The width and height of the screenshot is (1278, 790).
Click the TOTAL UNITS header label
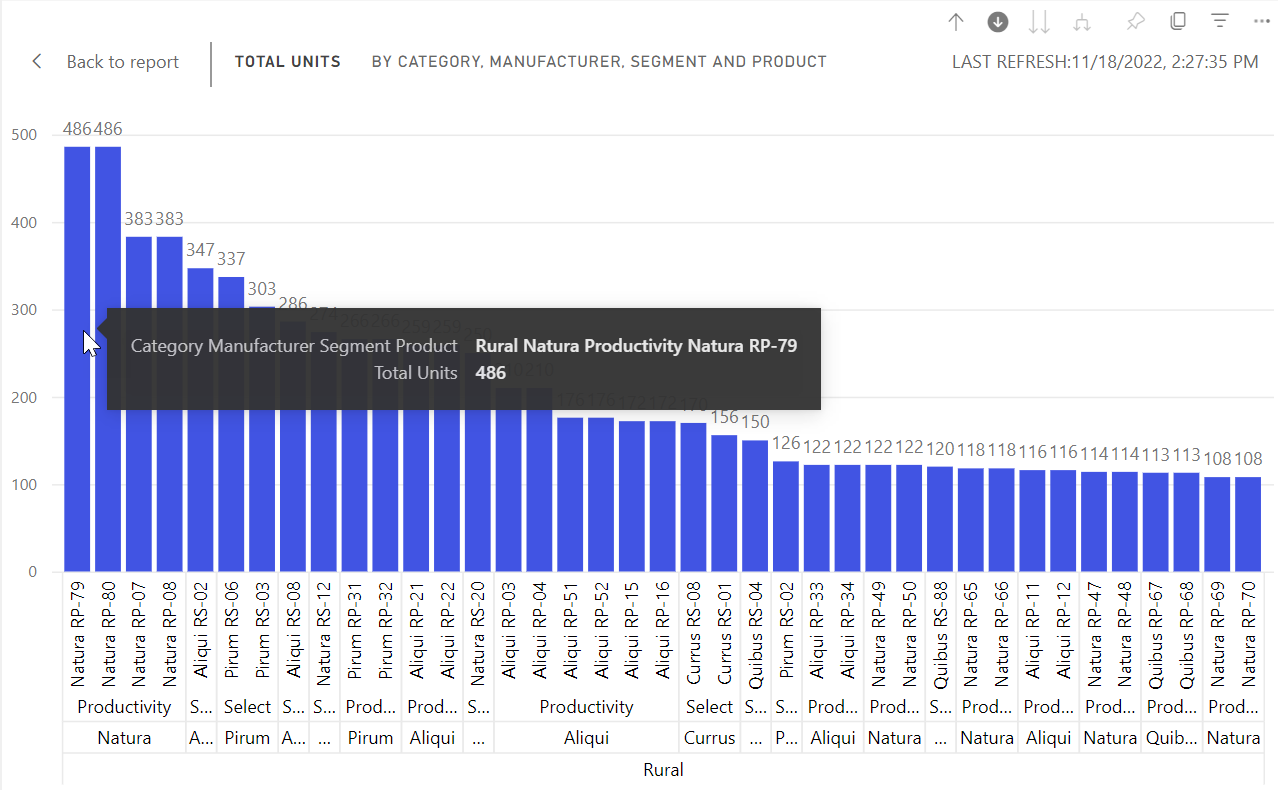(287, 61)
